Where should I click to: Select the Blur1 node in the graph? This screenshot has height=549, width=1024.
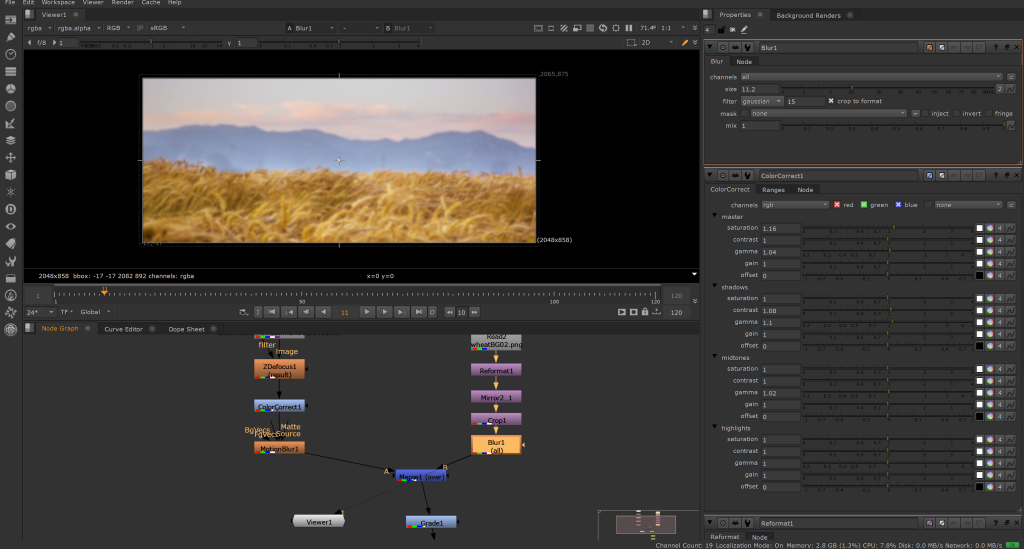pyautogui.click(x=496, y=445)
